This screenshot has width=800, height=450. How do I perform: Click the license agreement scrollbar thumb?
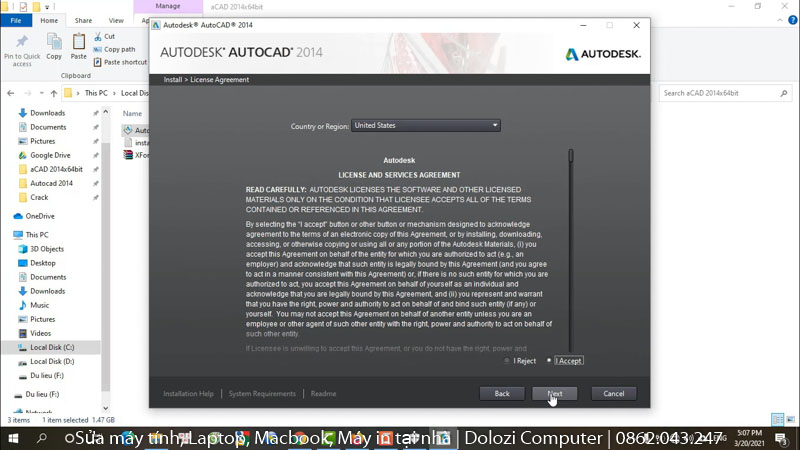coord(571,156)
